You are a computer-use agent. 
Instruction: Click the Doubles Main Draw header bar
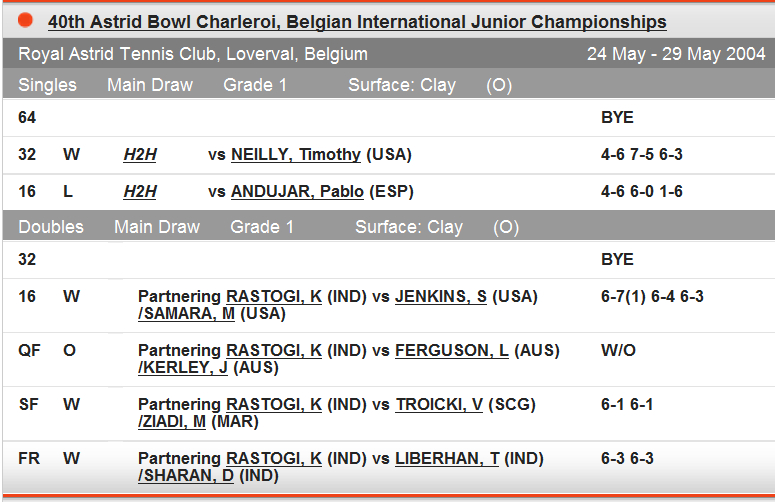click(x=387, y=227)
